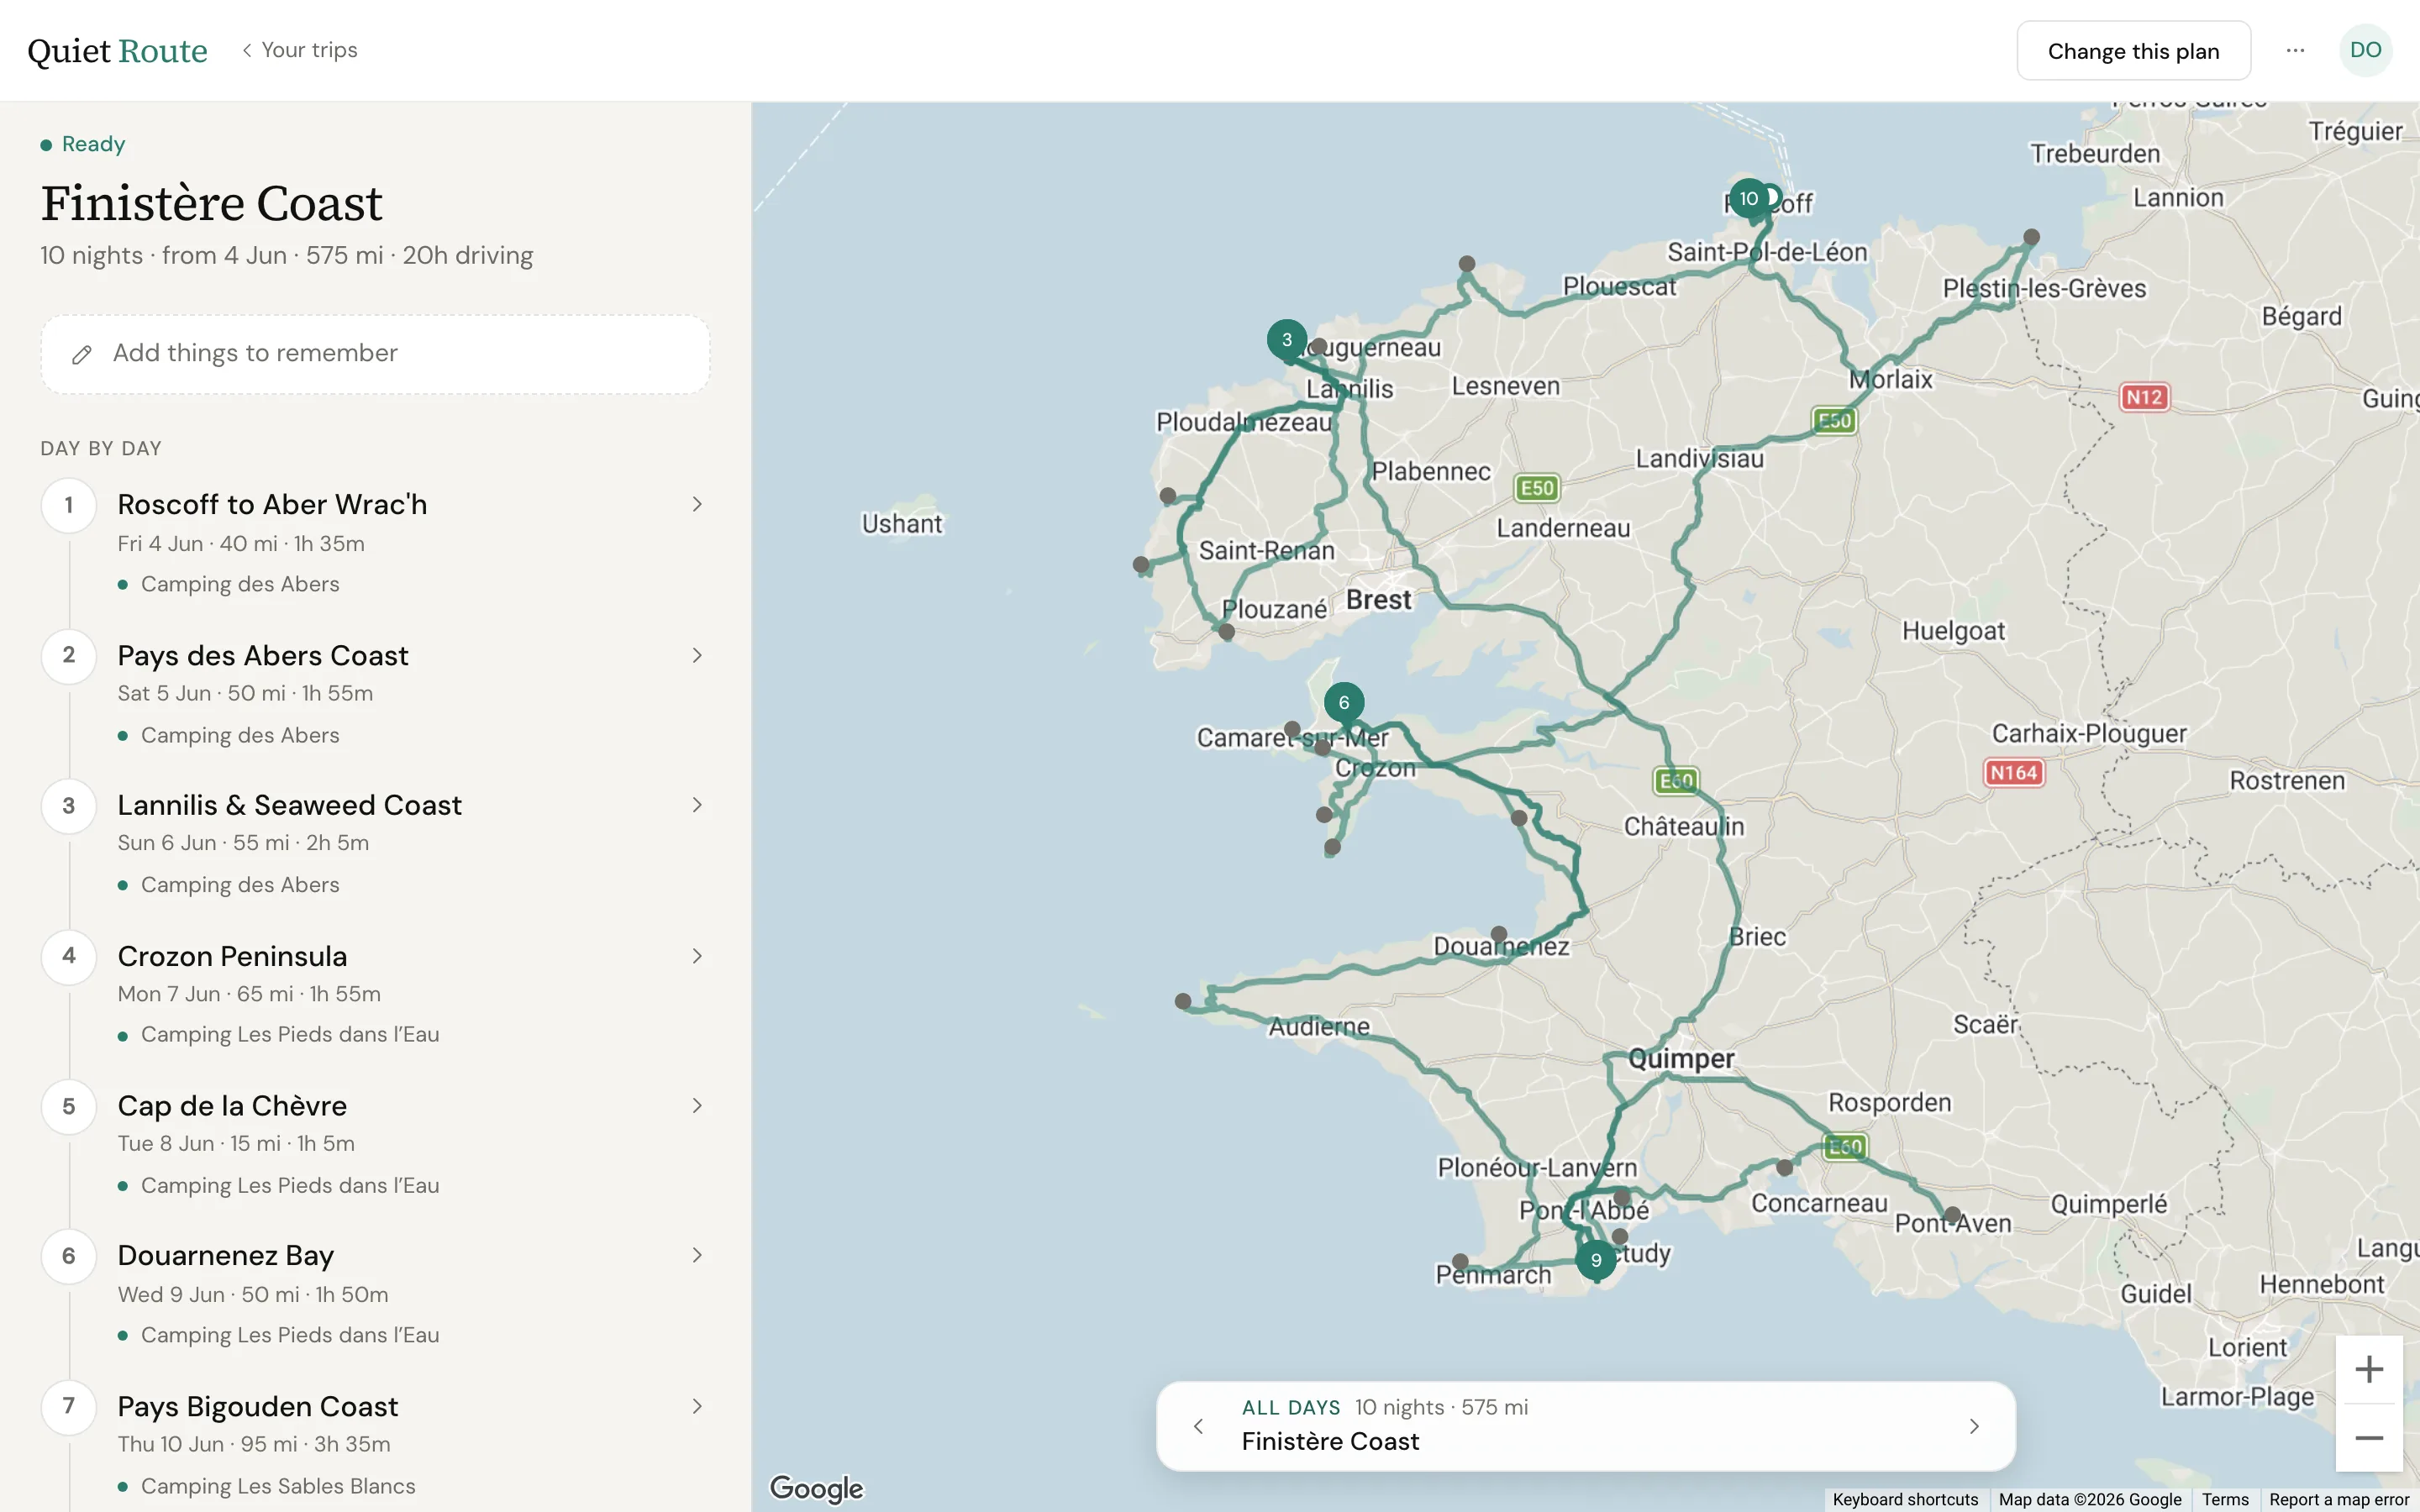Zoom out the map with minus button
The height and width of the screenshot is (1512, 2420).
[x=2369, y=1438]
